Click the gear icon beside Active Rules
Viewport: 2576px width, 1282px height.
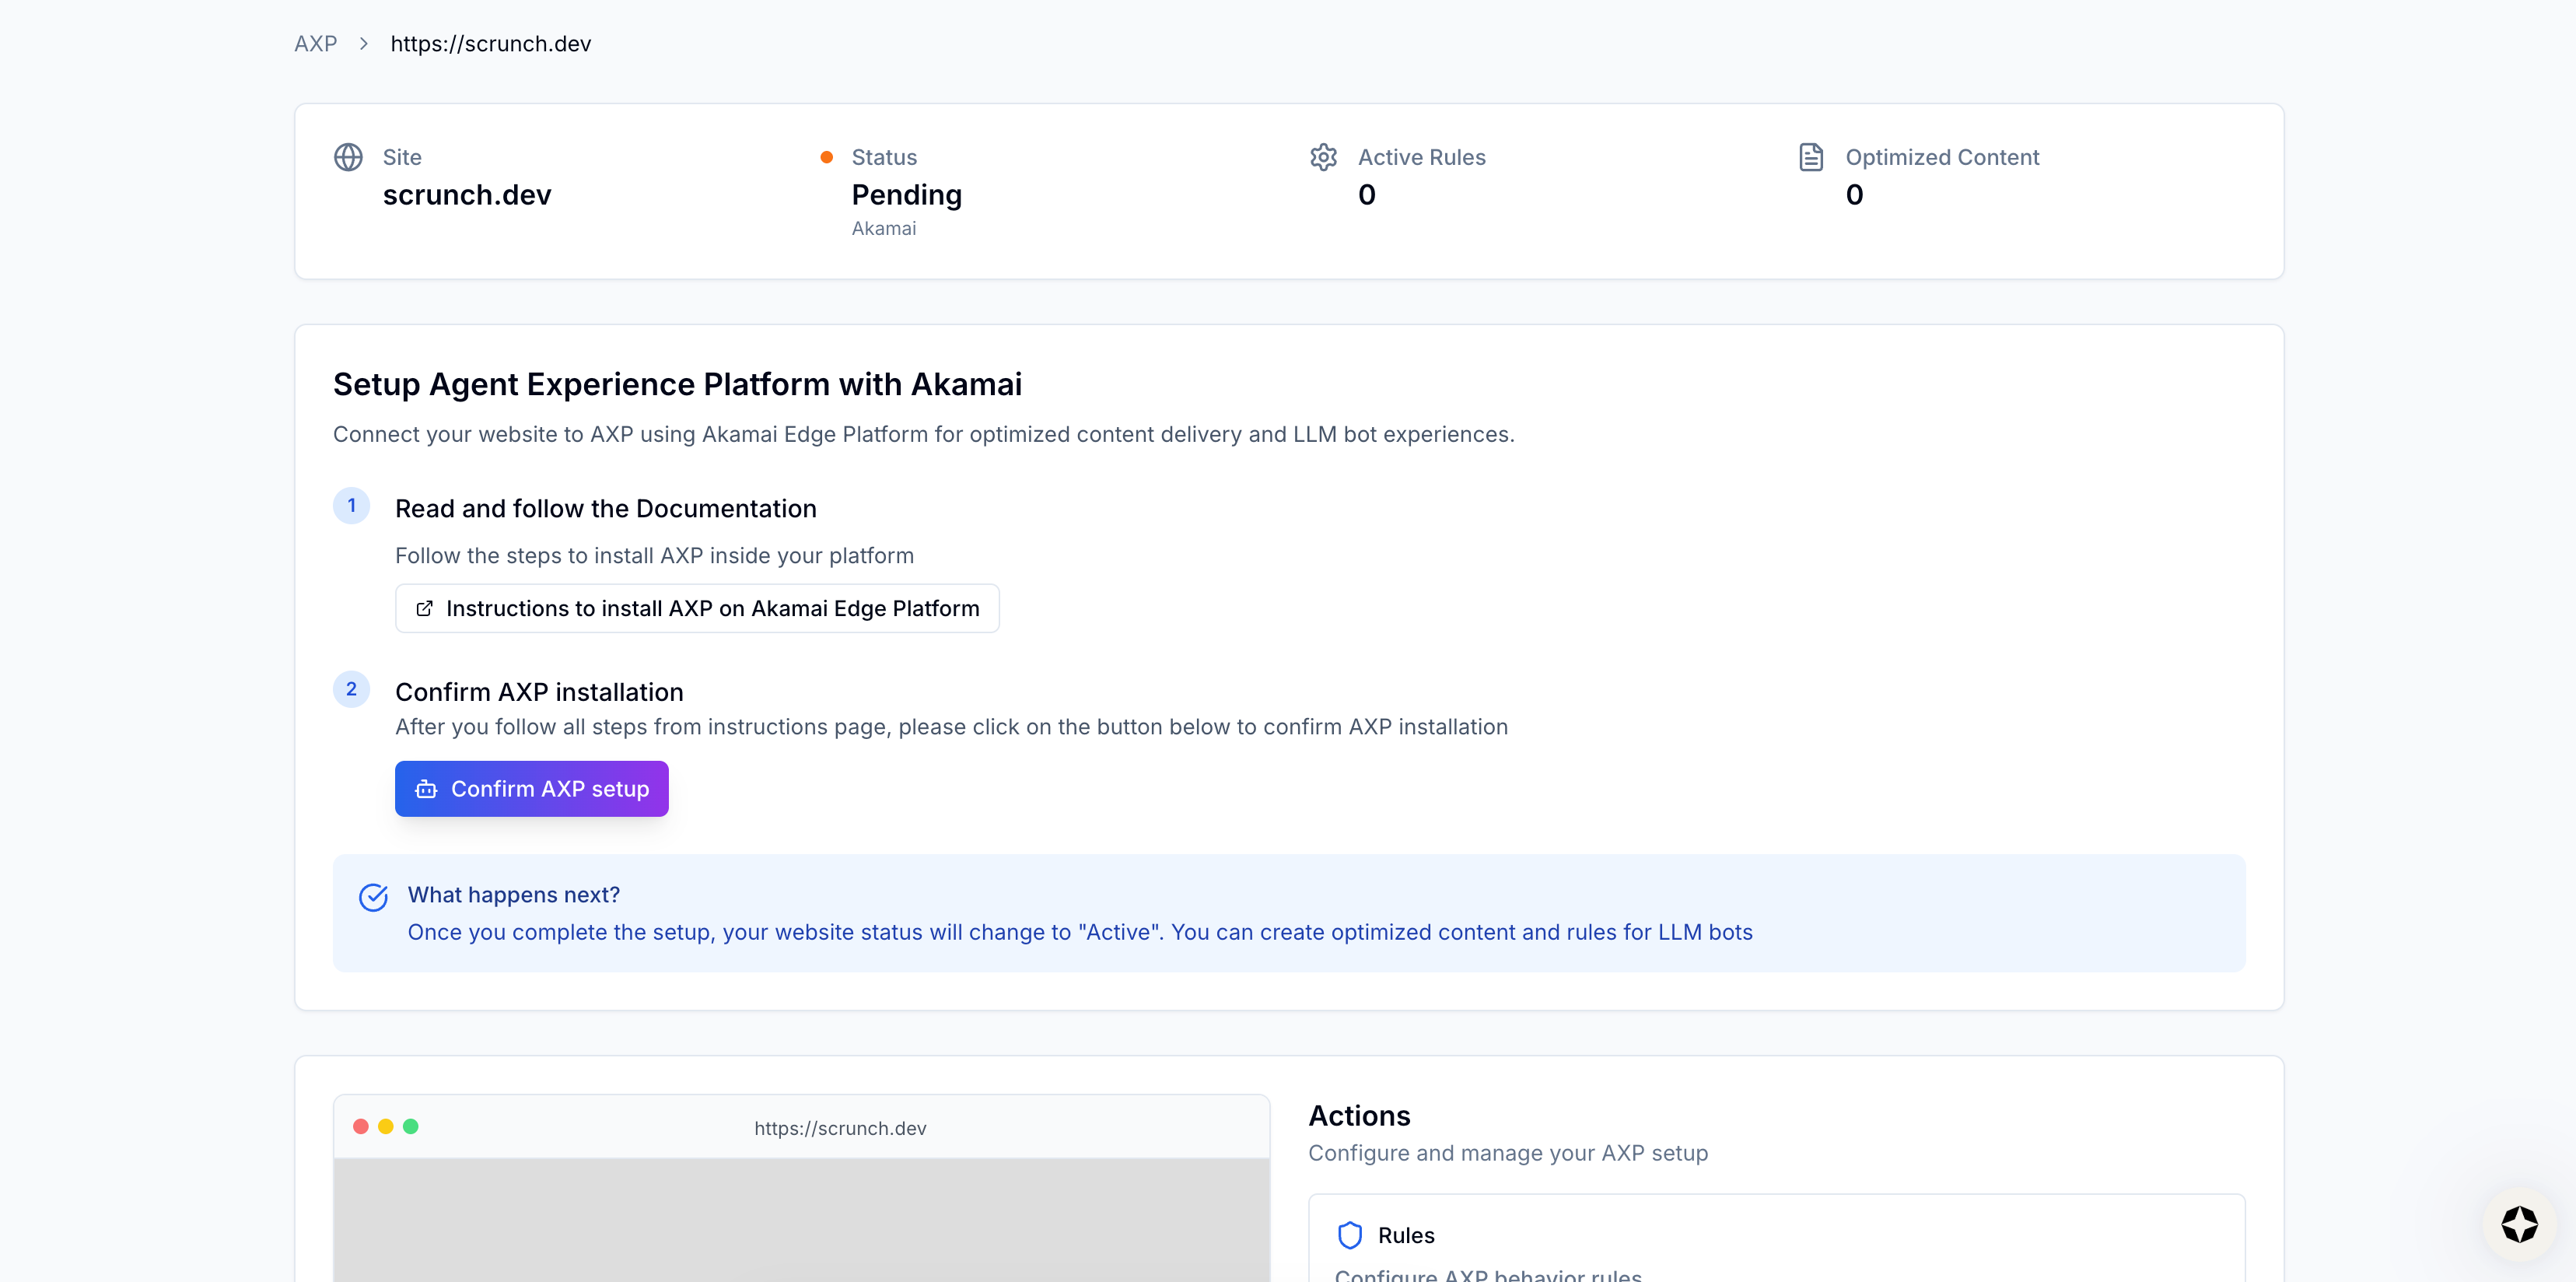(1323, 157)
